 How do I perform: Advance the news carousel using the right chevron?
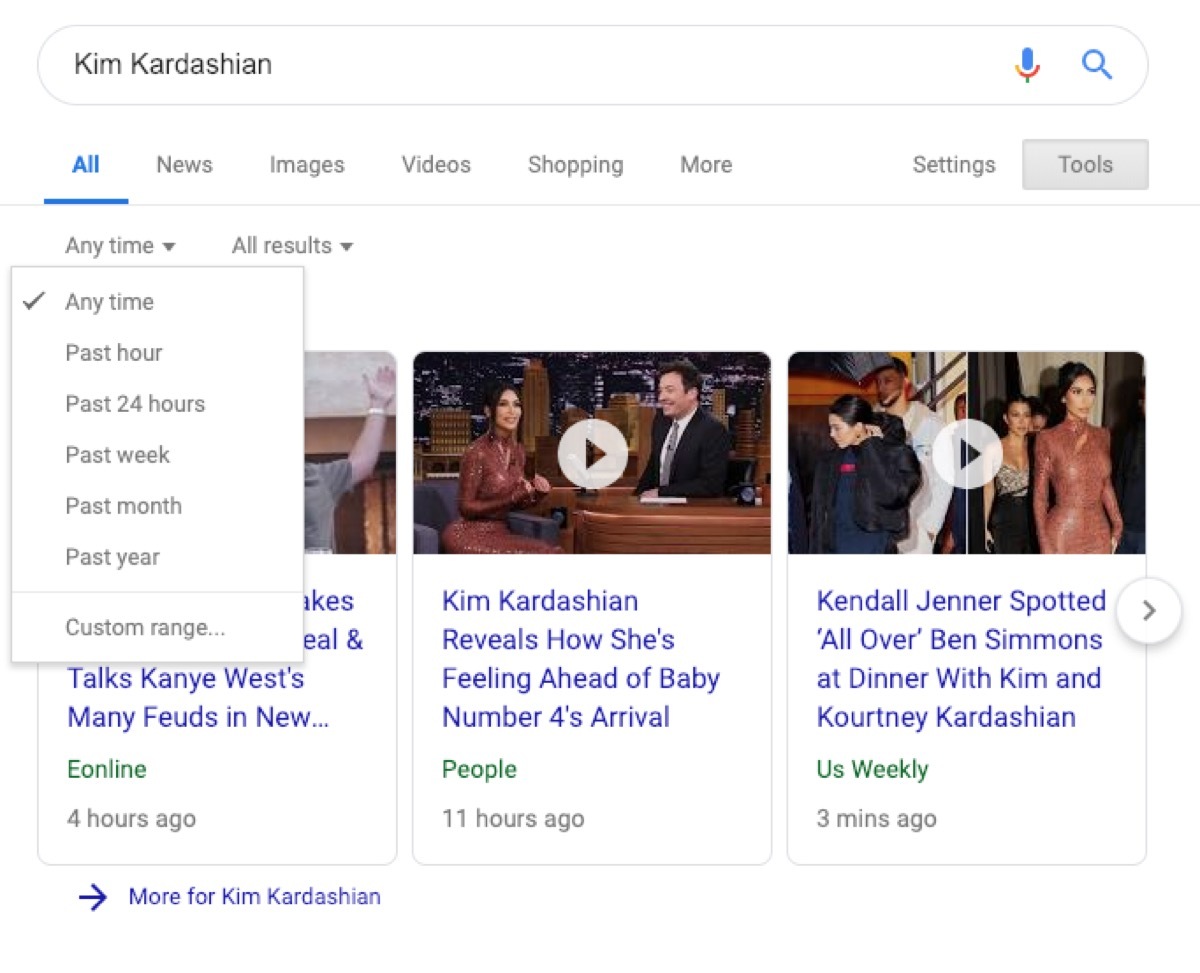pos(1149,610)
